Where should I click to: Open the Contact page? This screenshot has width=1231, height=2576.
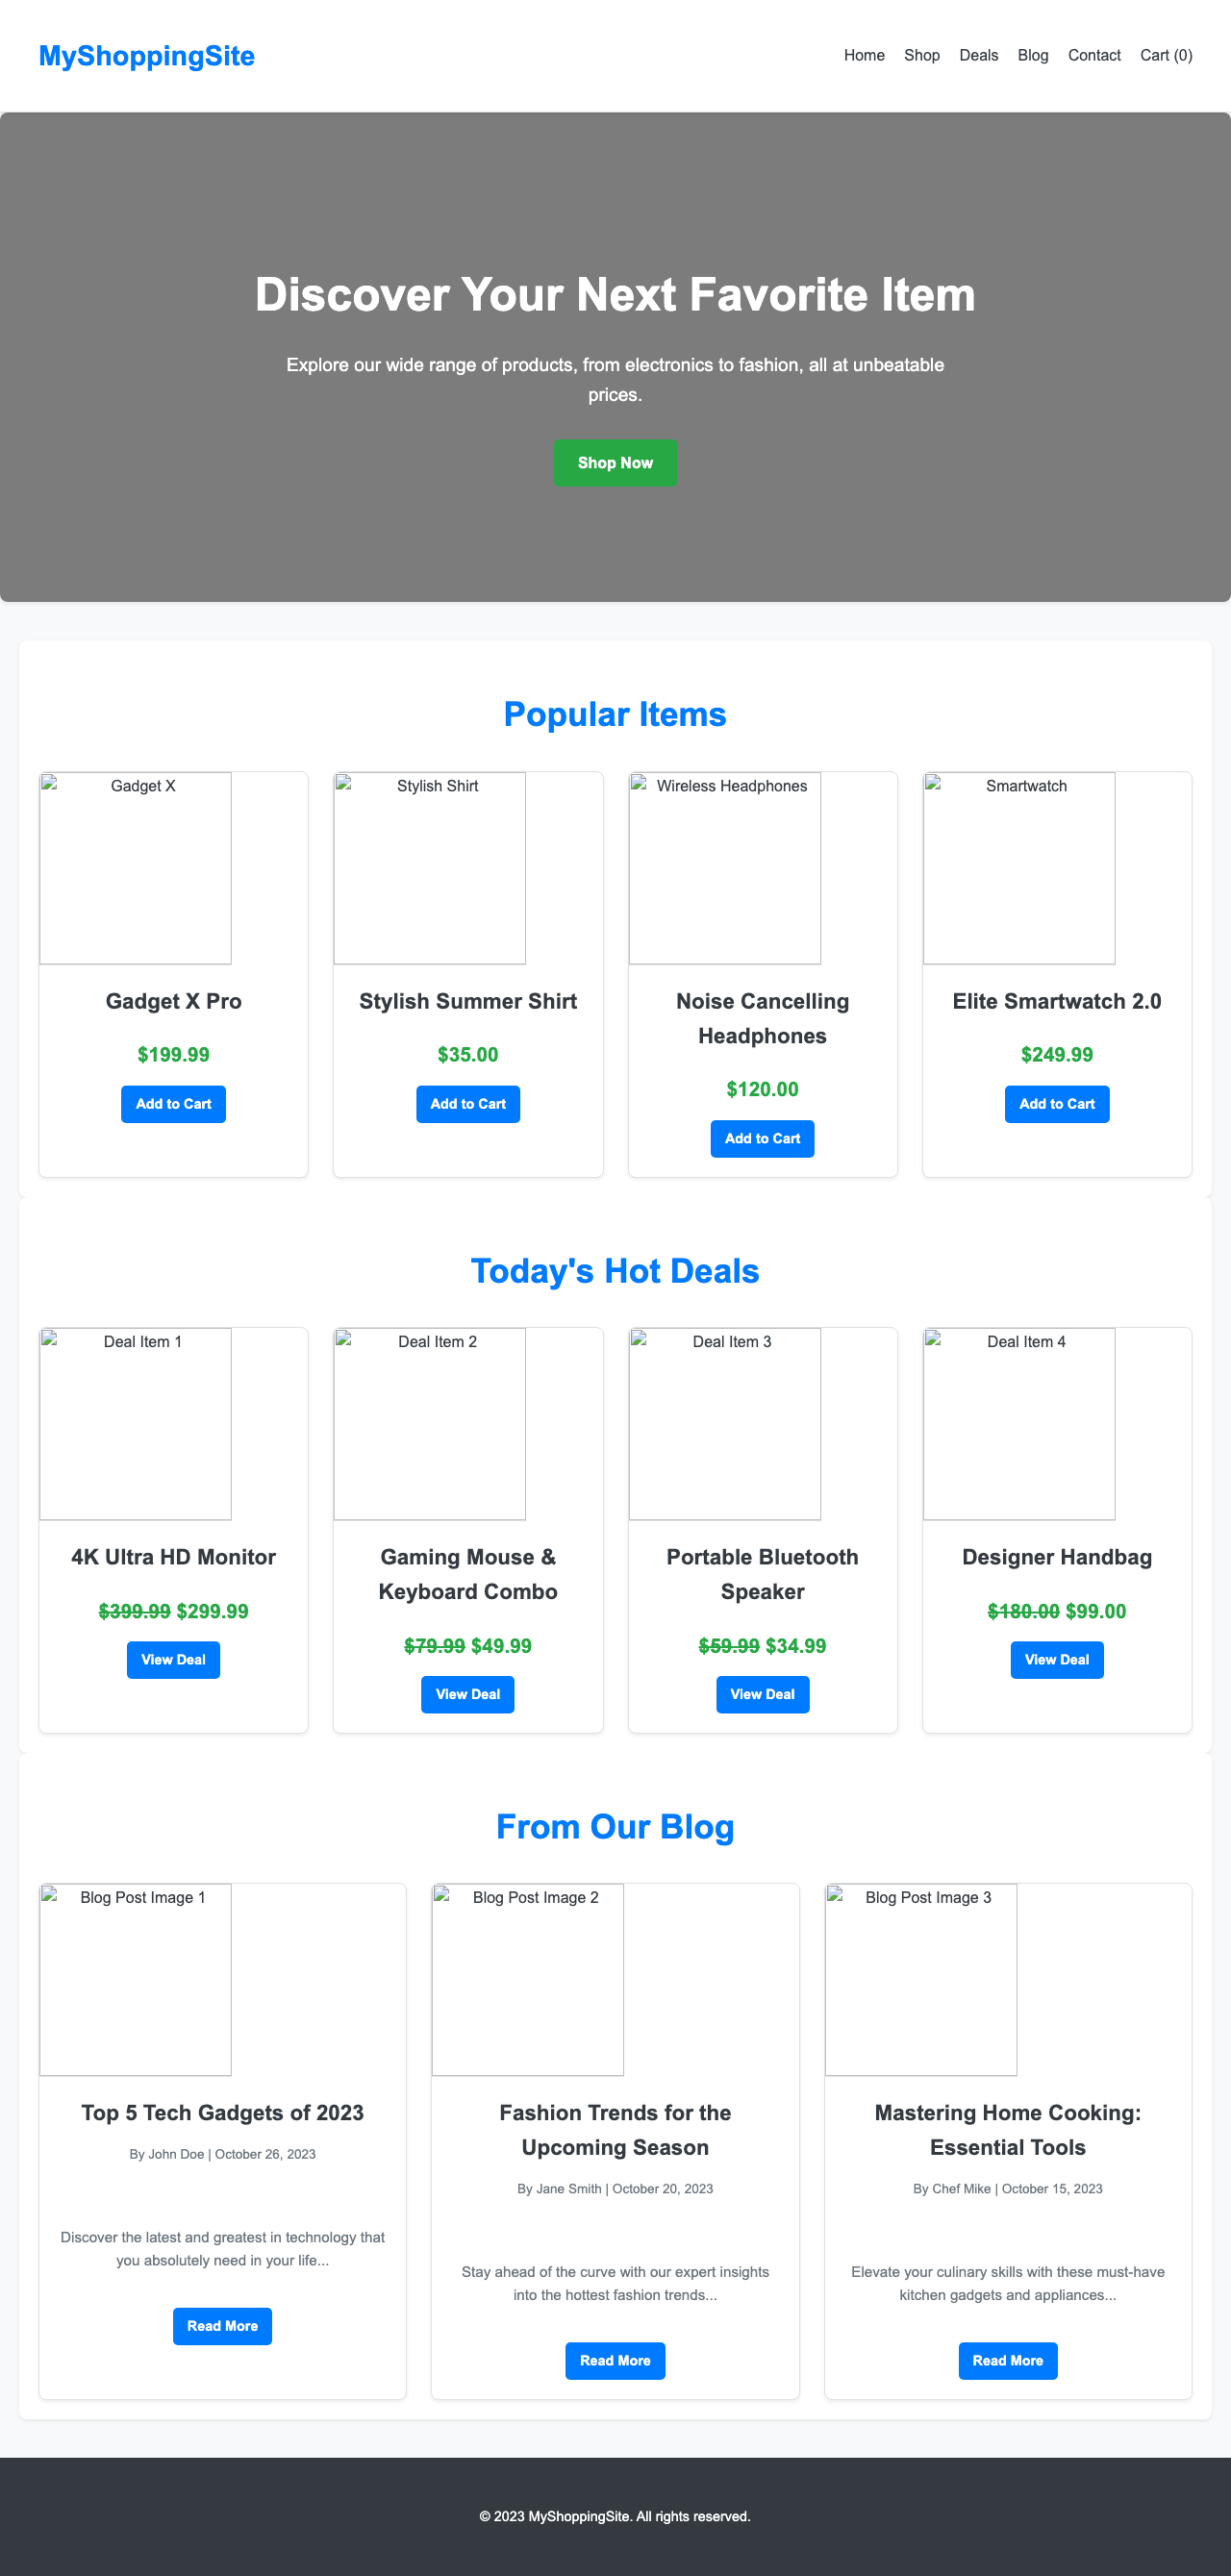click(1093, 55)
